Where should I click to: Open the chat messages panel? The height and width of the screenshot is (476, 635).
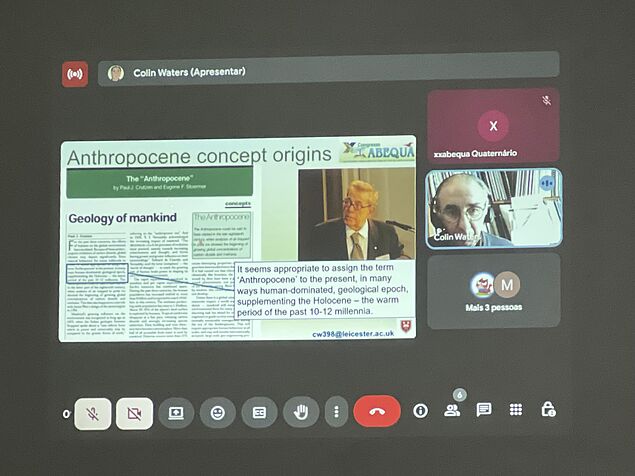point(484,410)
